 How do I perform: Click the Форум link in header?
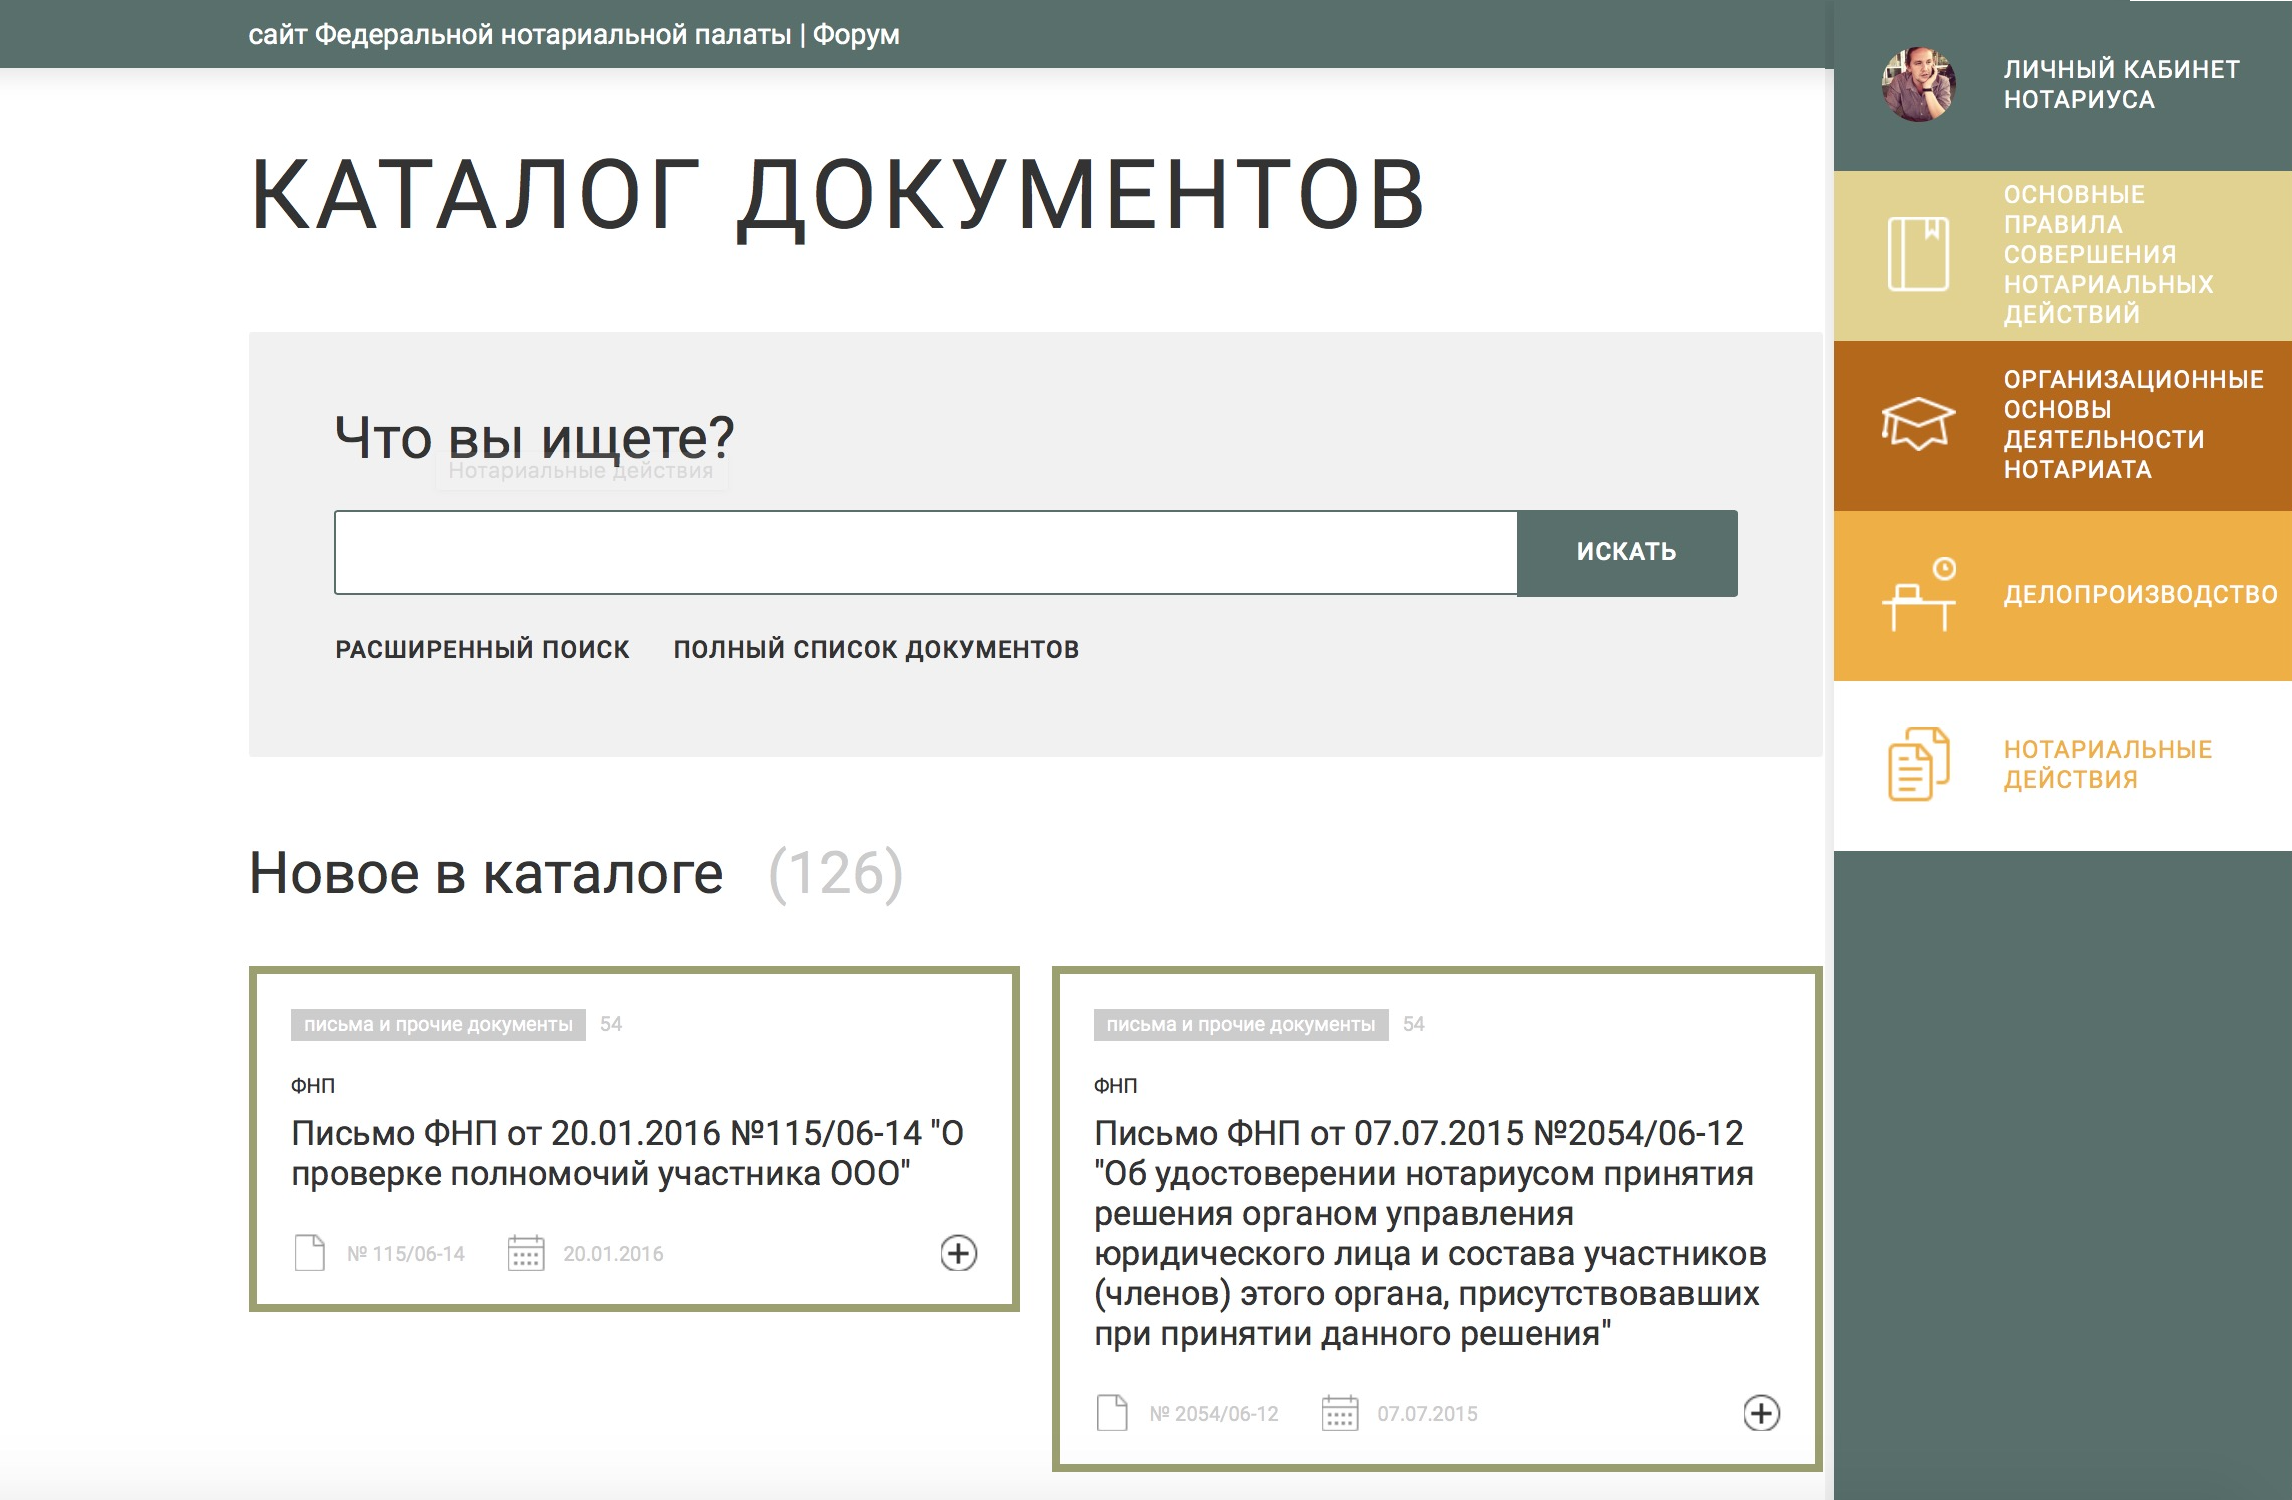pyautogui.click(x=856, y=35)
